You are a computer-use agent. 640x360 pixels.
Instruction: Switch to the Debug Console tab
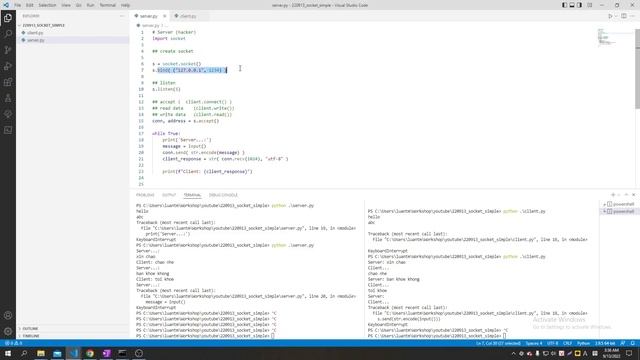click(223, 195)
